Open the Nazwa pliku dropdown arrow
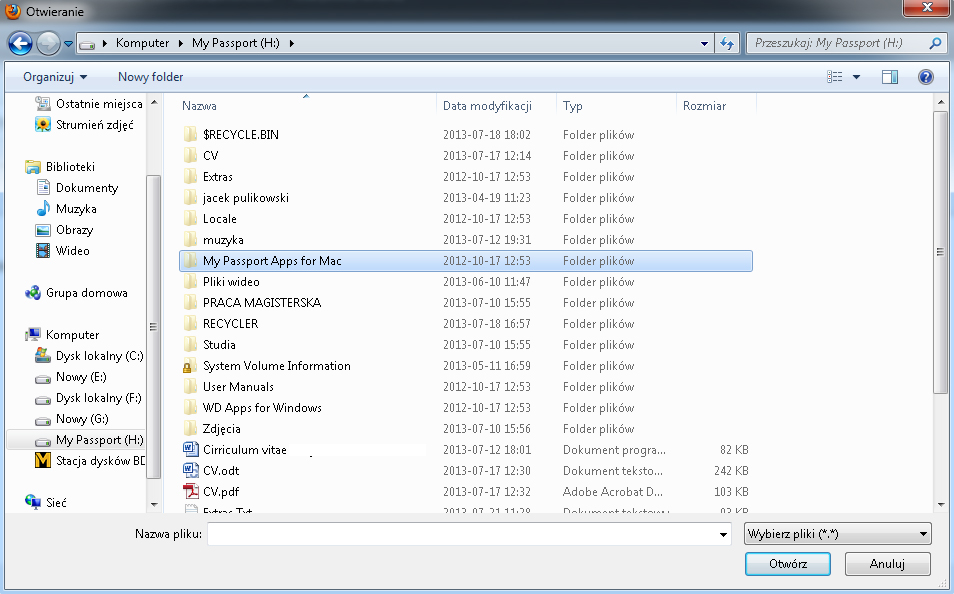The image size is (954, 594). pos(723,534)
